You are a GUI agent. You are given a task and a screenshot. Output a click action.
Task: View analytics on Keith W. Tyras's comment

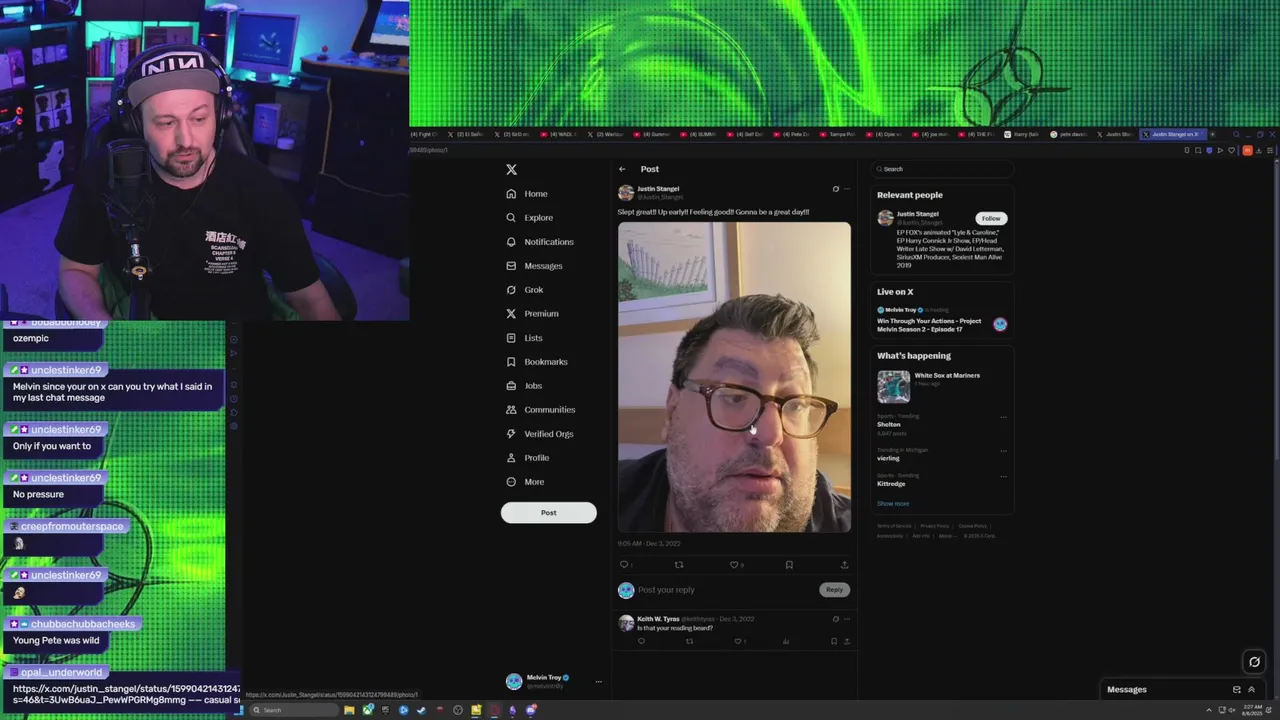pos(786,641)
